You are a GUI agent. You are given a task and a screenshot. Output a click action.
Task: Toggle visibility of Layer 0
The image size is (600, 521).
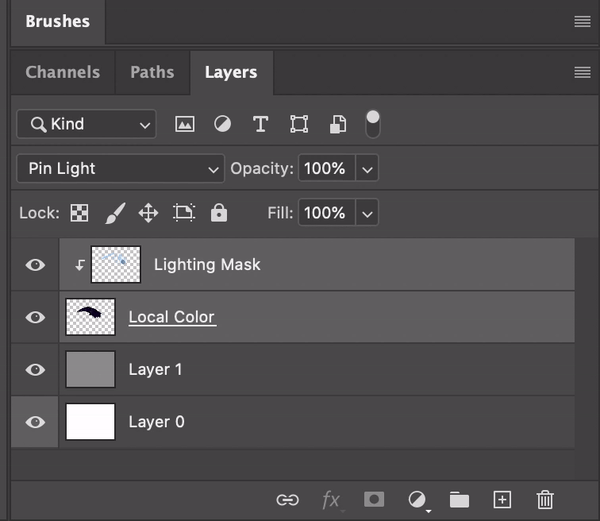(35, 422)
